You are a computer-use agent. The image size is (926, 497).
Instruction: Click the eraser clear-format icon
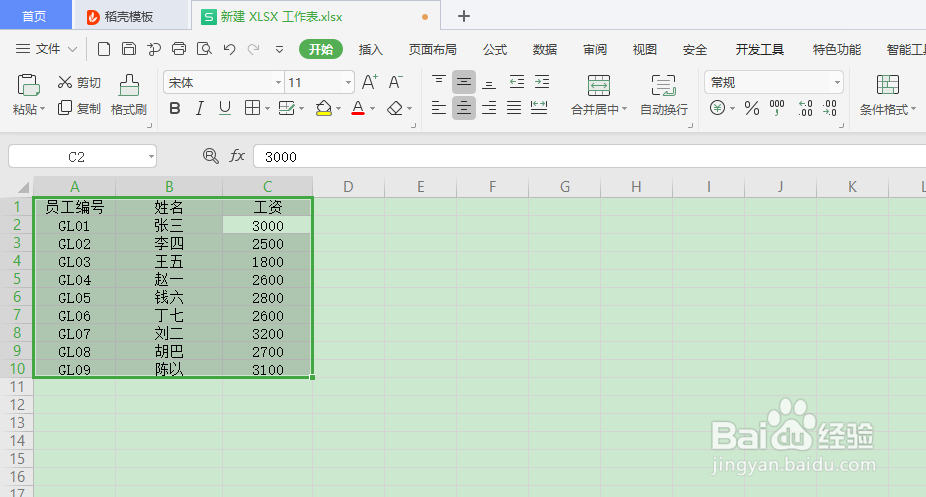click(394, 109)
